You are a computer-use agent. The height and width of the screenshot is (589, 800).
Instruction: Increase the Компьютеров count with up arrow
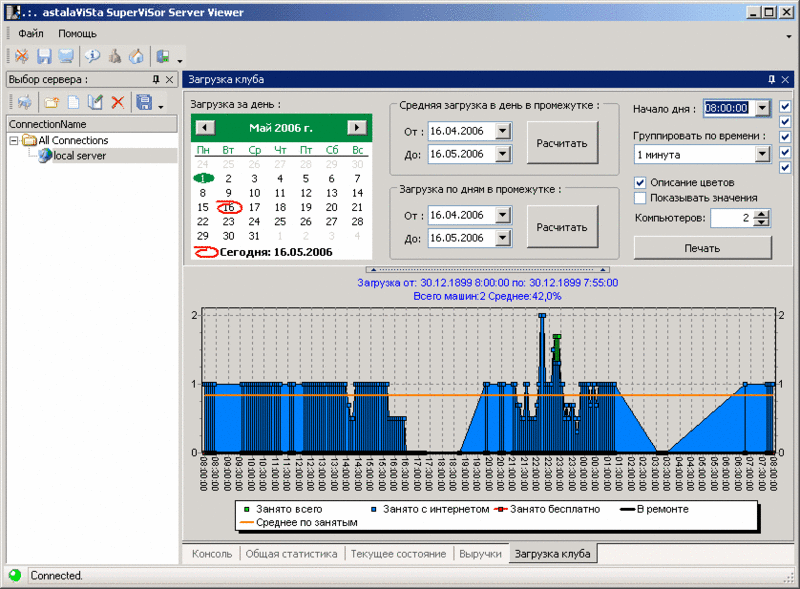pos(762,214)
